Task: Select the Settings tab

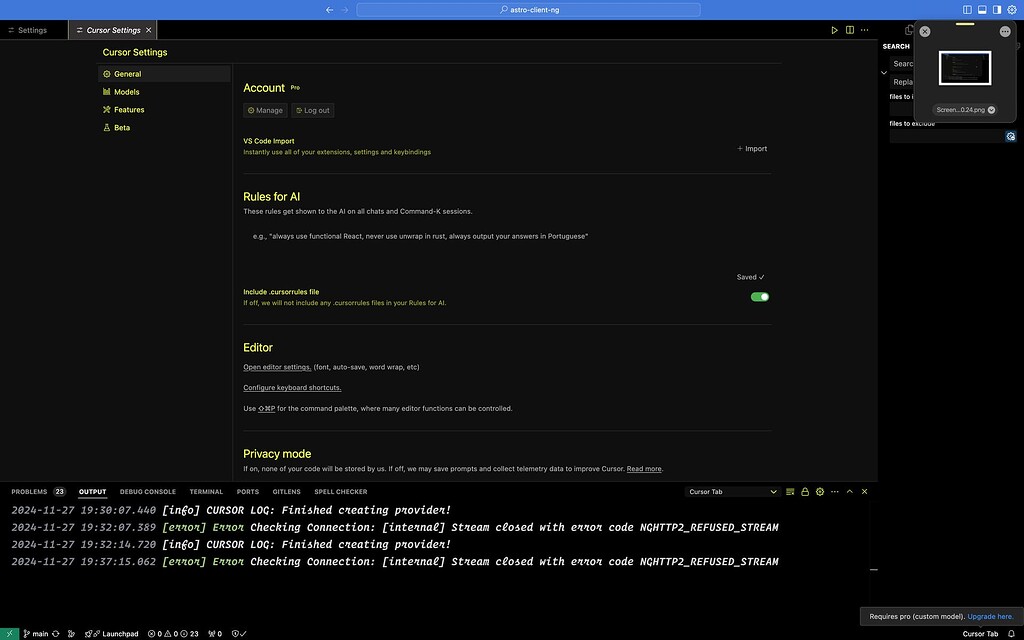Action: (31, 30)
